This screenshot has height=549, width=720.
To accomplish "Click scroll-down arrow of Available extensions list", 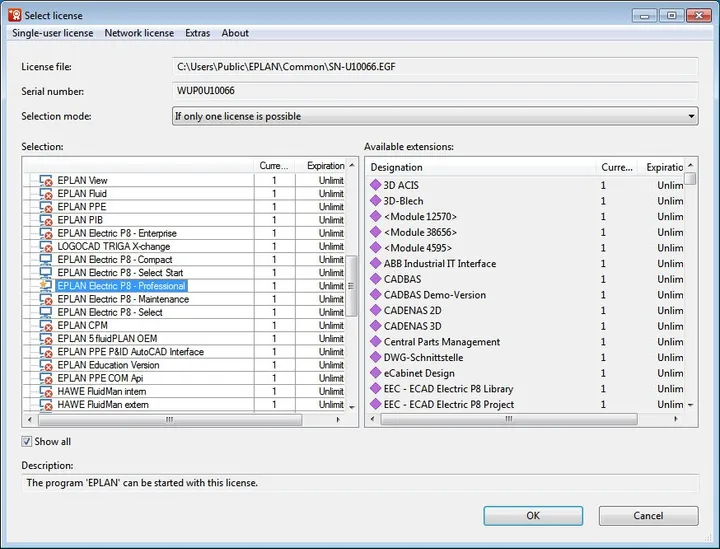I will coord(690,405).
